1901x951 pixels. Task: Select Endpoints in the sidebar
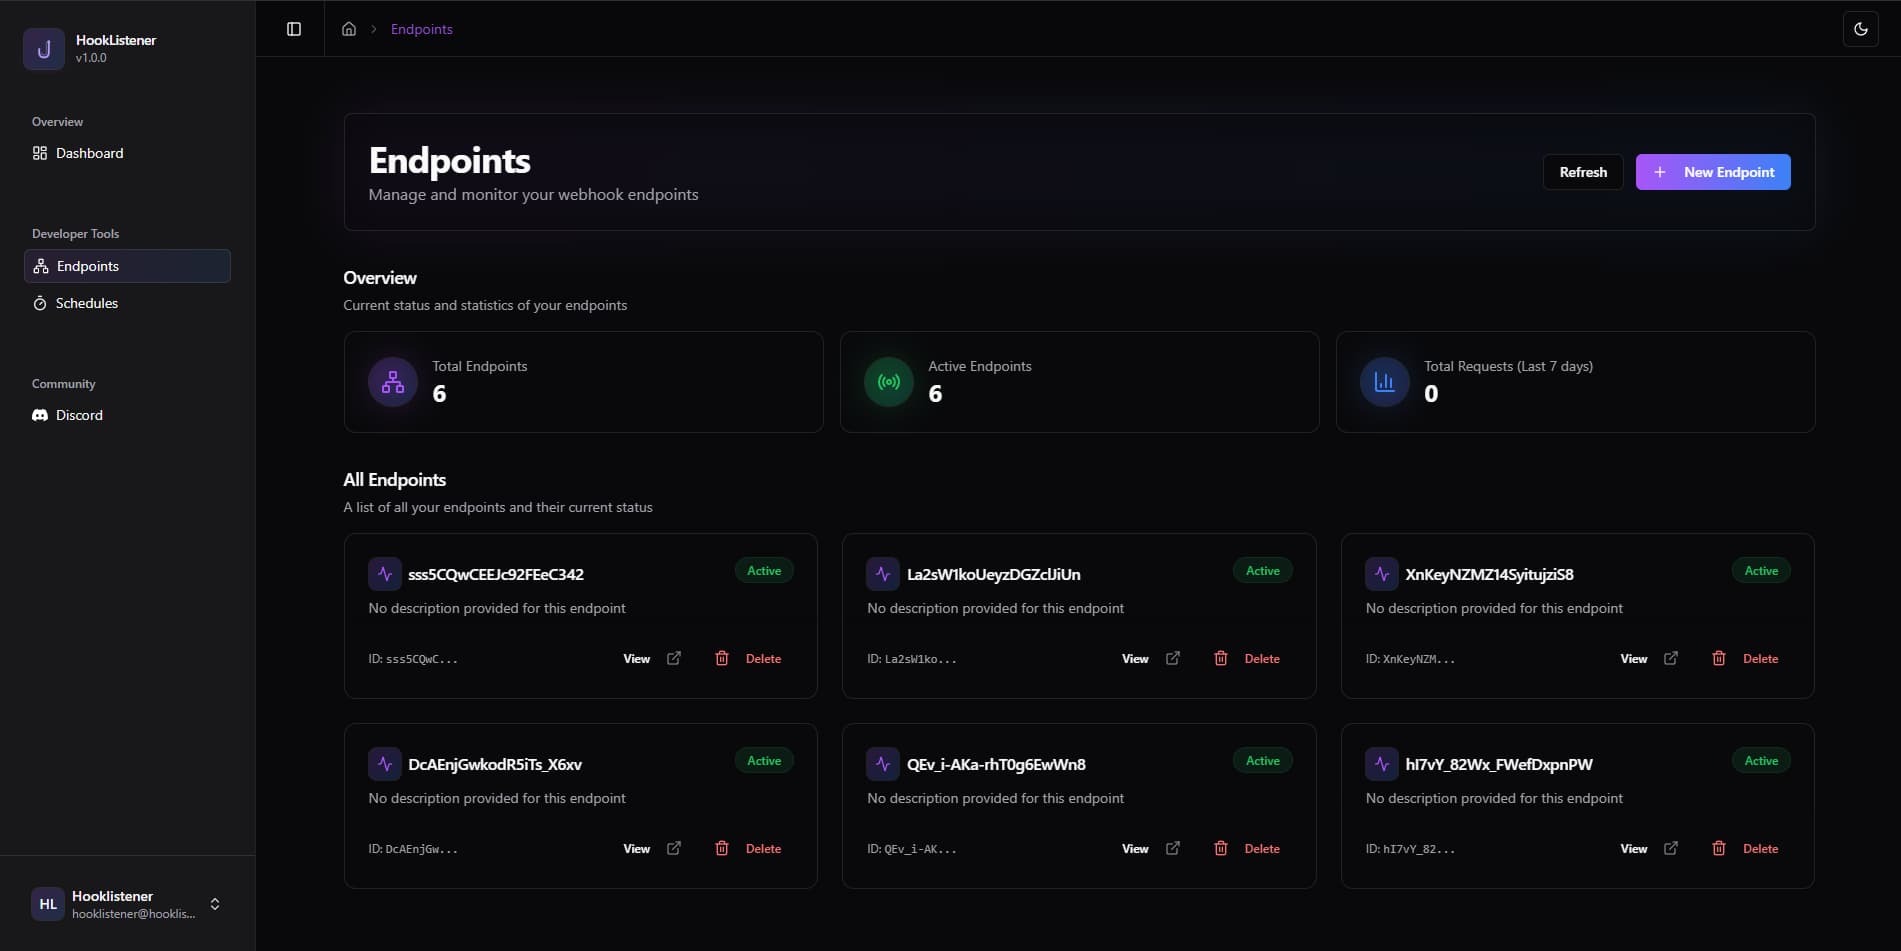(127, 266)
